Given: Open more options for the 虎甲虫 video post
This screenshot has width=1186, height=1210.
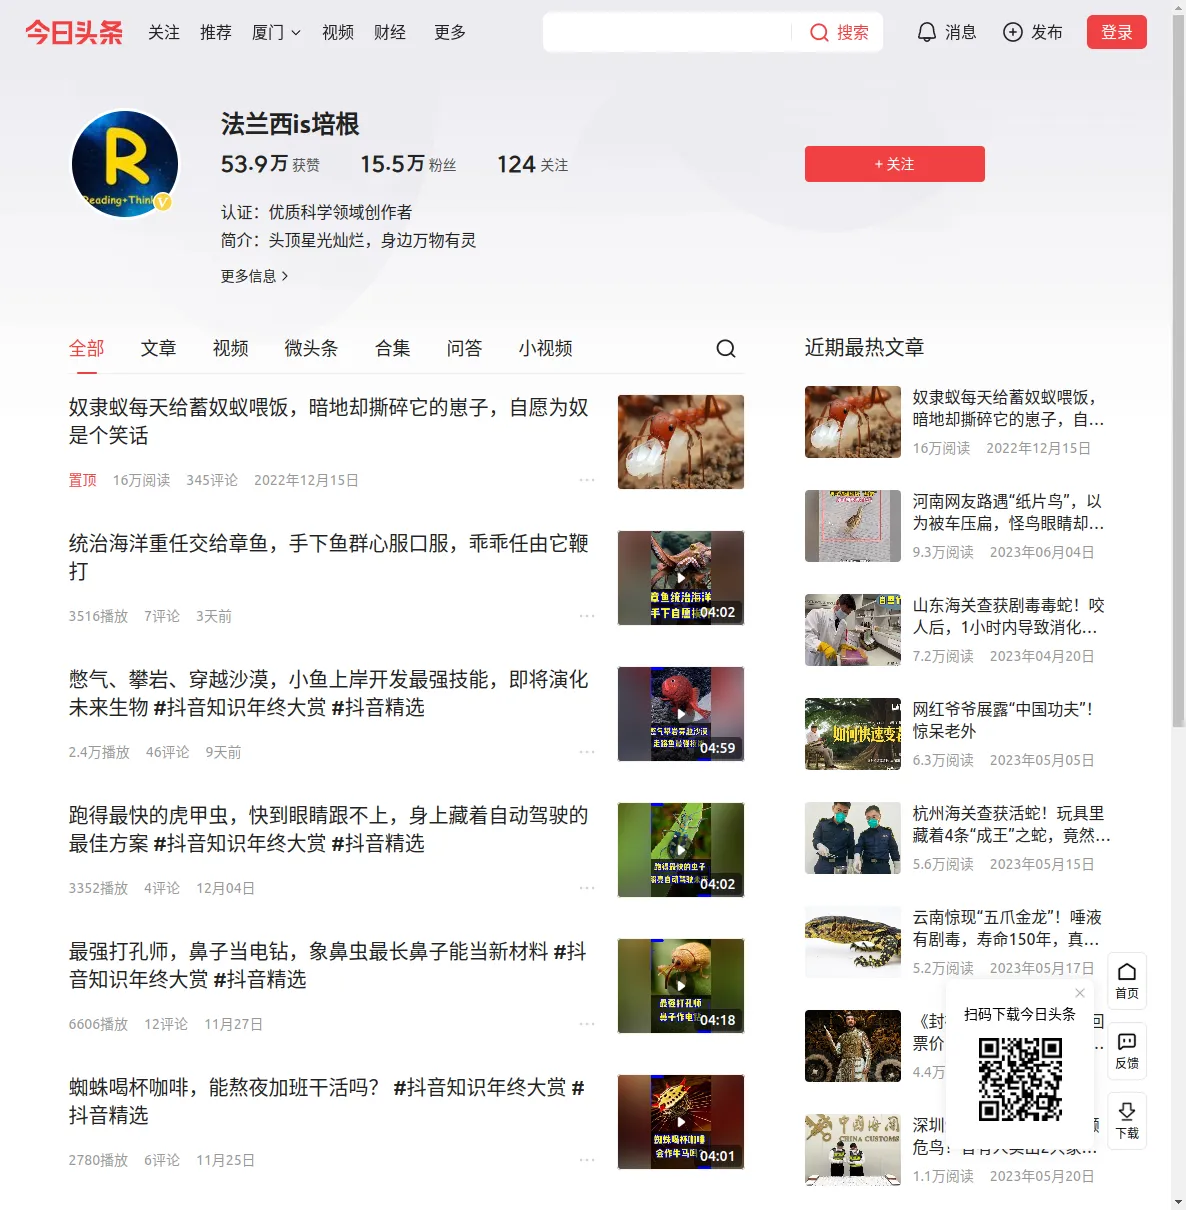Looking at the screenshot, I should [587, 888].
